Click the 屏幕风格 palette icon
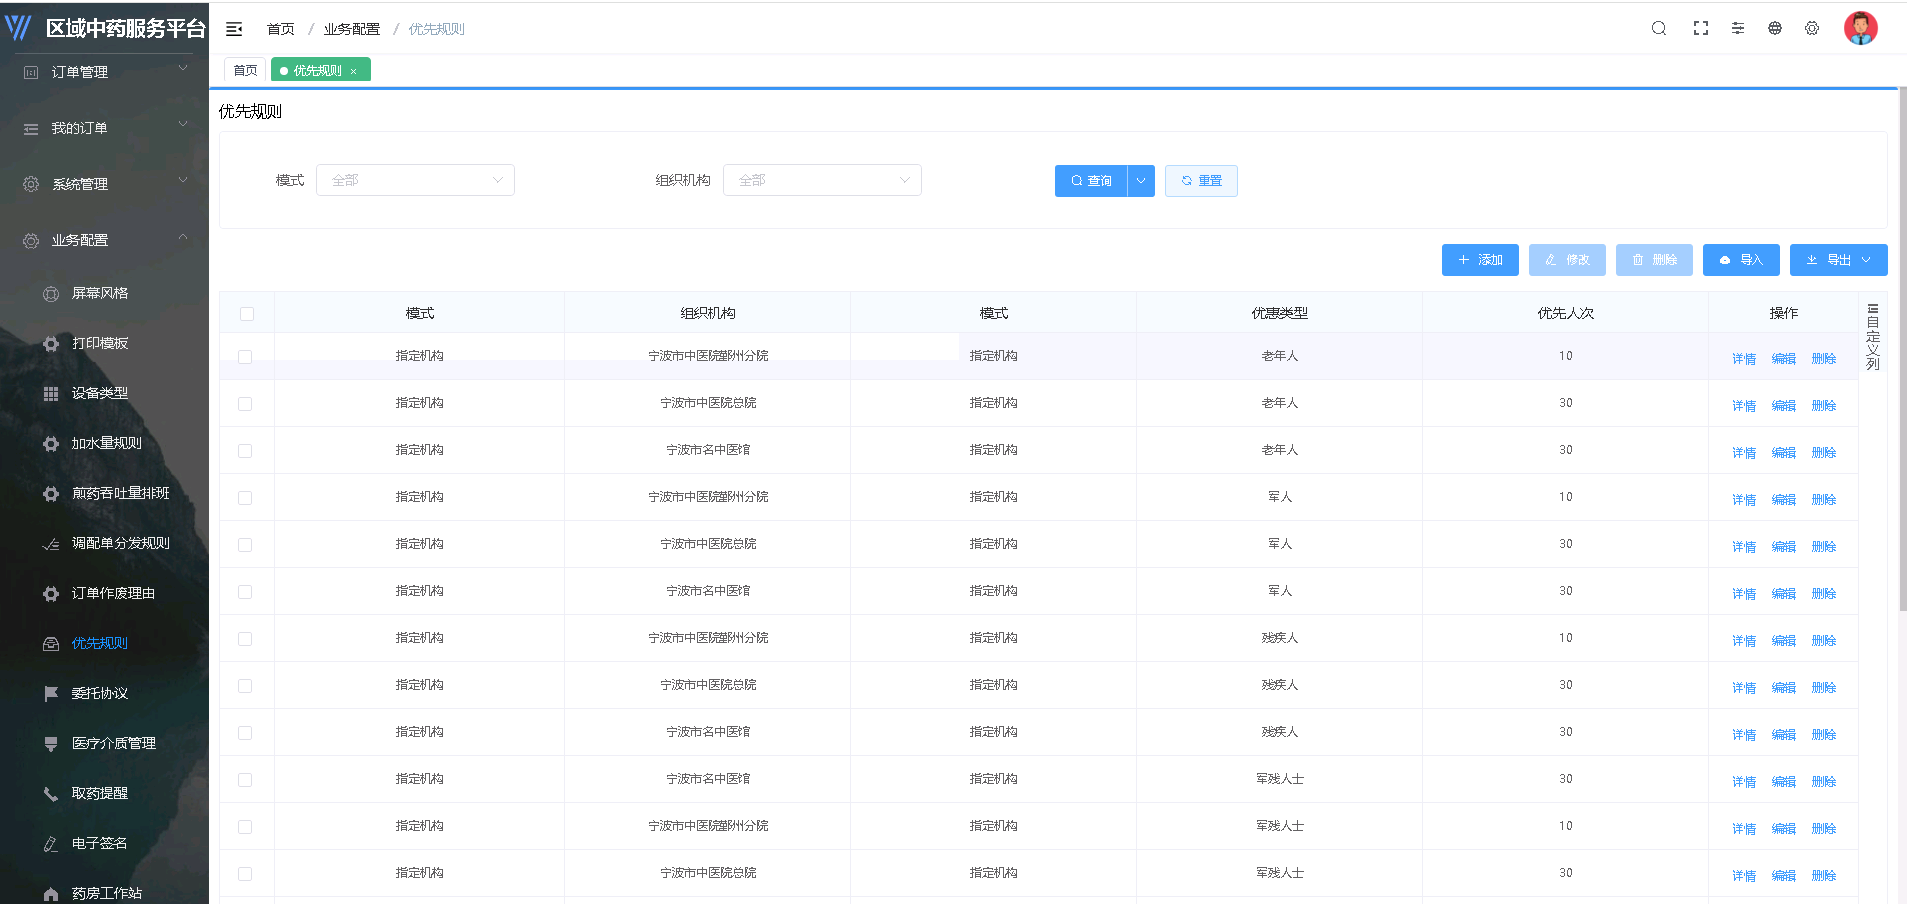This screenshot has height=904, width=1907. coord(51,293)
